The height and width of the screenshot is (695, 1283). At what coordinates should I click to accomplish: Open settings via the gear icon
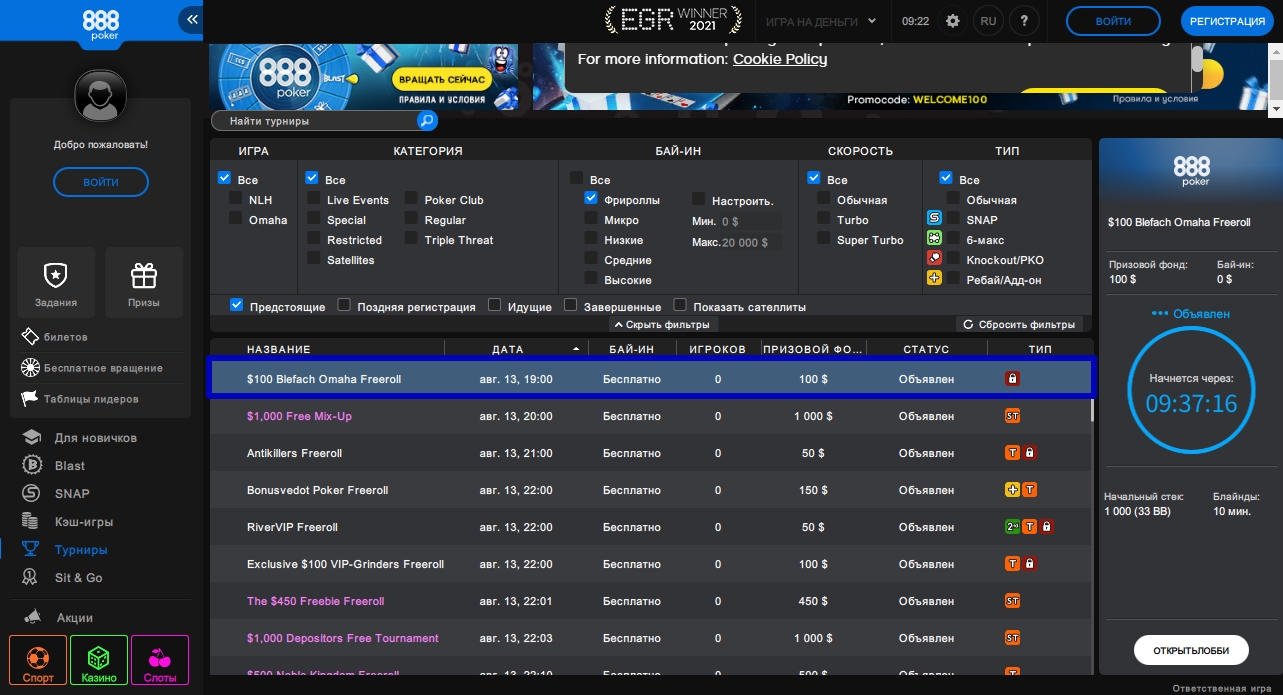pos(953,21)
